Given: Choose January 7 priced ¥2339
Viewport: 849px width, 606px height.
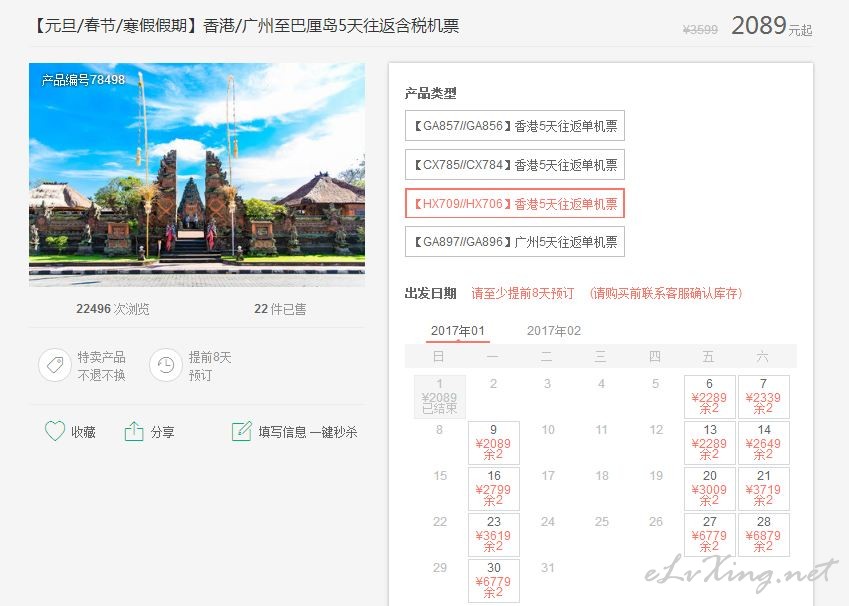Looking at the screenshot, I should coord(763,396).
